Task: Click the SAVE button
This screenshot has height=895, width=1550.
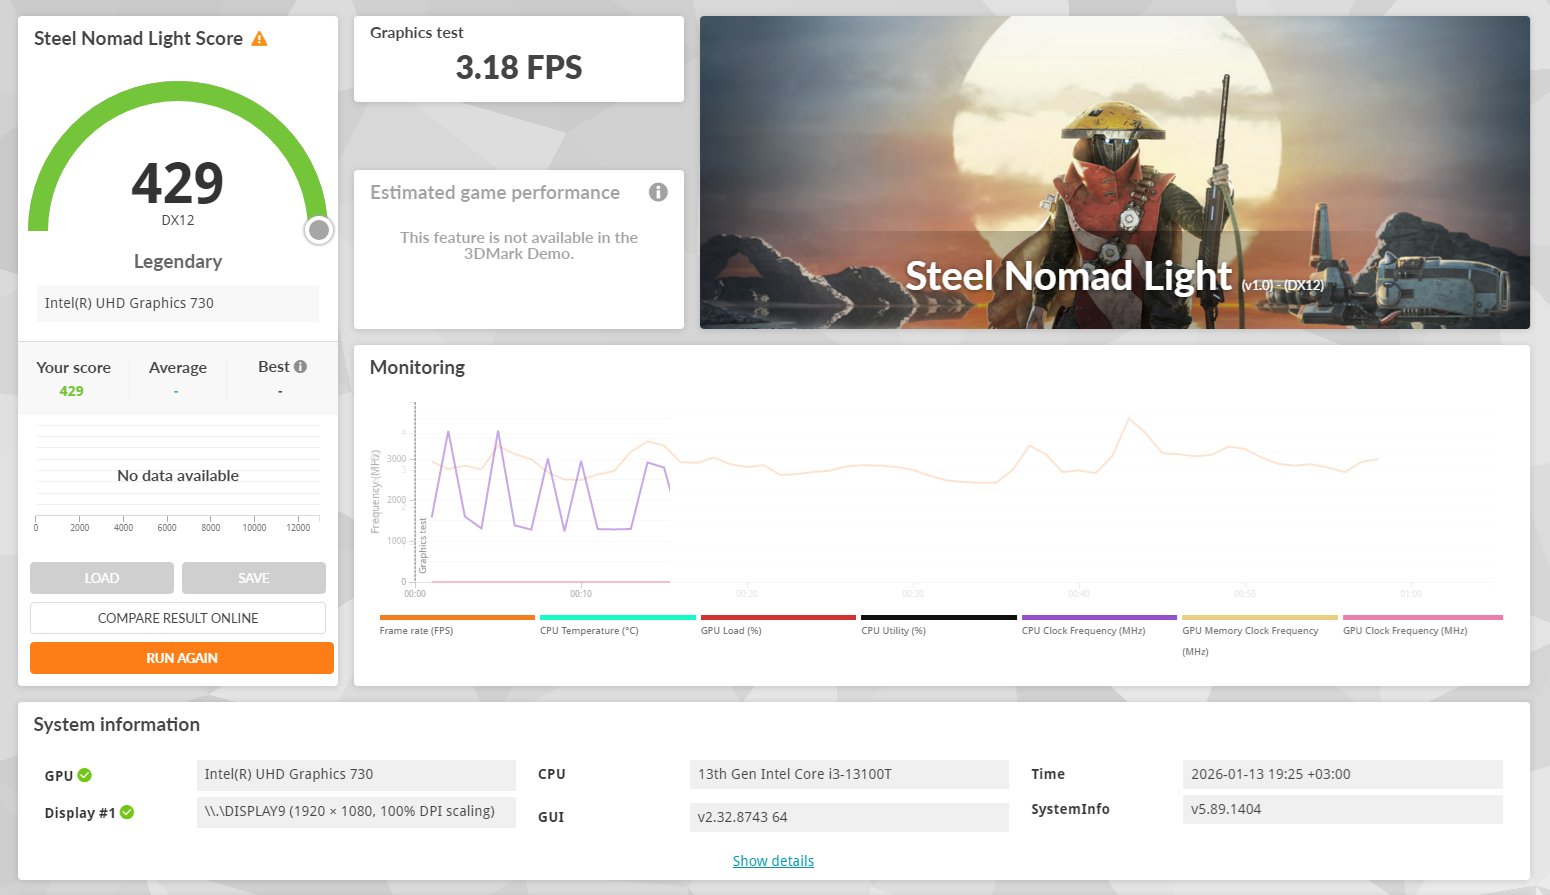Action: pyautogui.click(x=254, y=578)
